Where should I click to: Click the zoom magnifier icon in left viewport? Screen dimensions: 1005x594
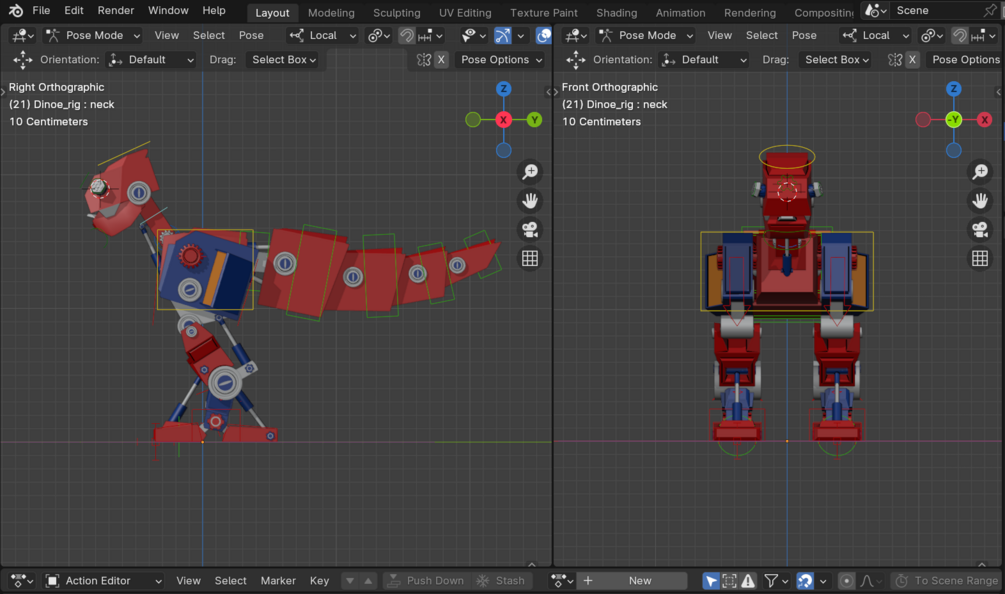coord(530,171)
